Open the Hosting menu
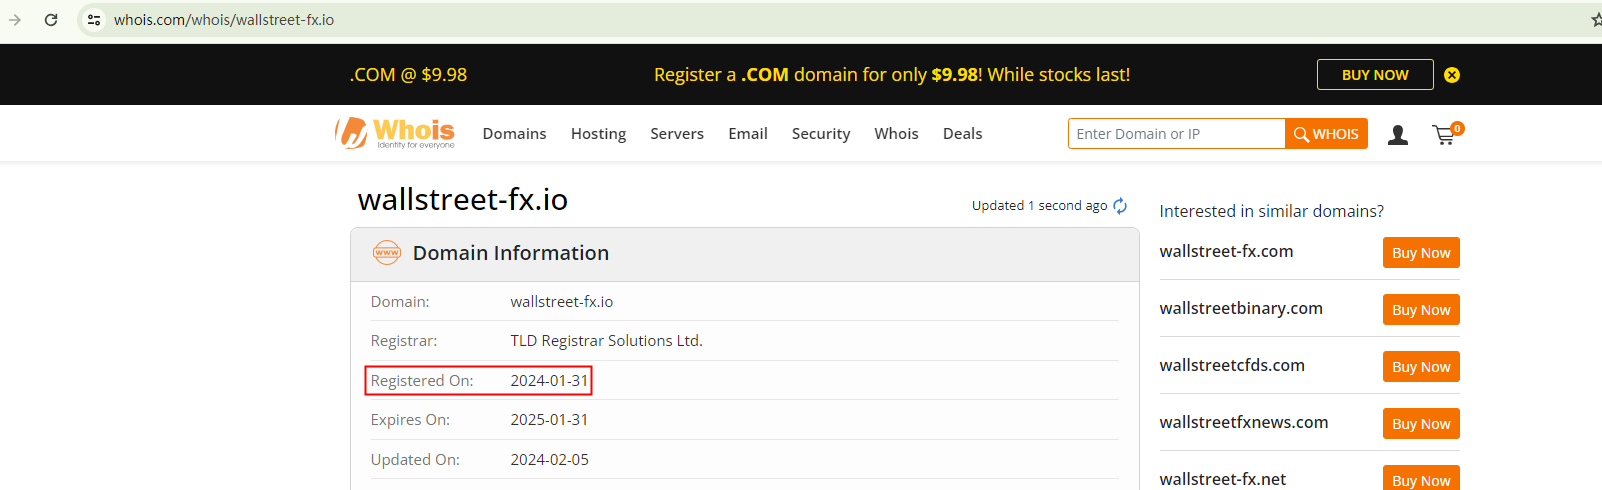The height and width of the screenshot is (490, 1602). click(598, 134)
